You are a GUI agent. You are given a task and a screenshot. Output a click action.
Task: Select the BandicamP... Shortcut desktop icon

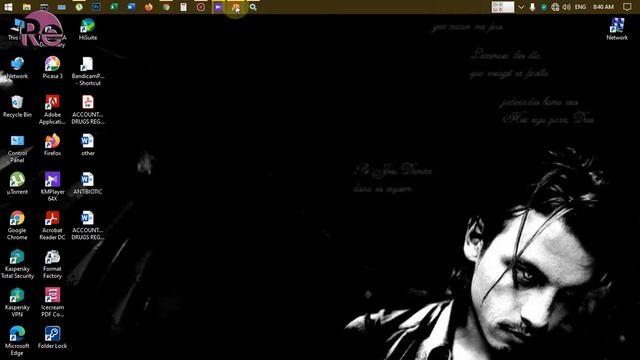click(88, 71)
